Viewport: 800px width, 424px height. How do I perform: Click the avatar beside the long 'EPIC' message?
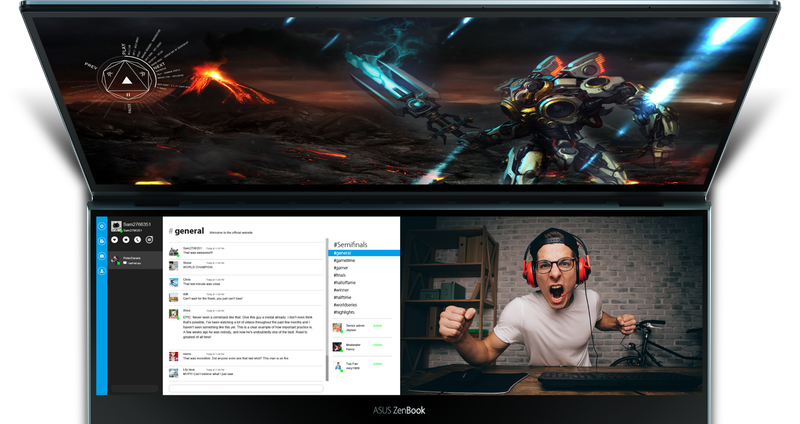174,314
